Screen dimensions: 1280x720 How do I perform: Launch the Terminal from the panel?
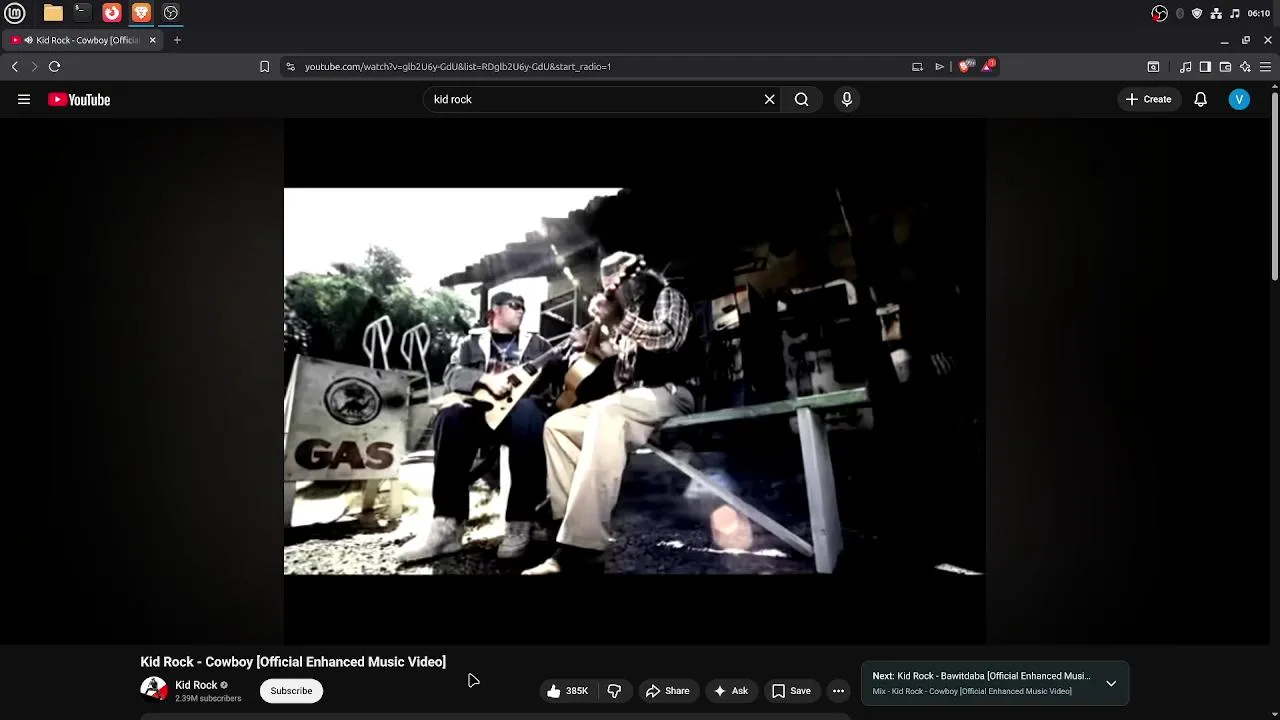[x=82, y=13]
